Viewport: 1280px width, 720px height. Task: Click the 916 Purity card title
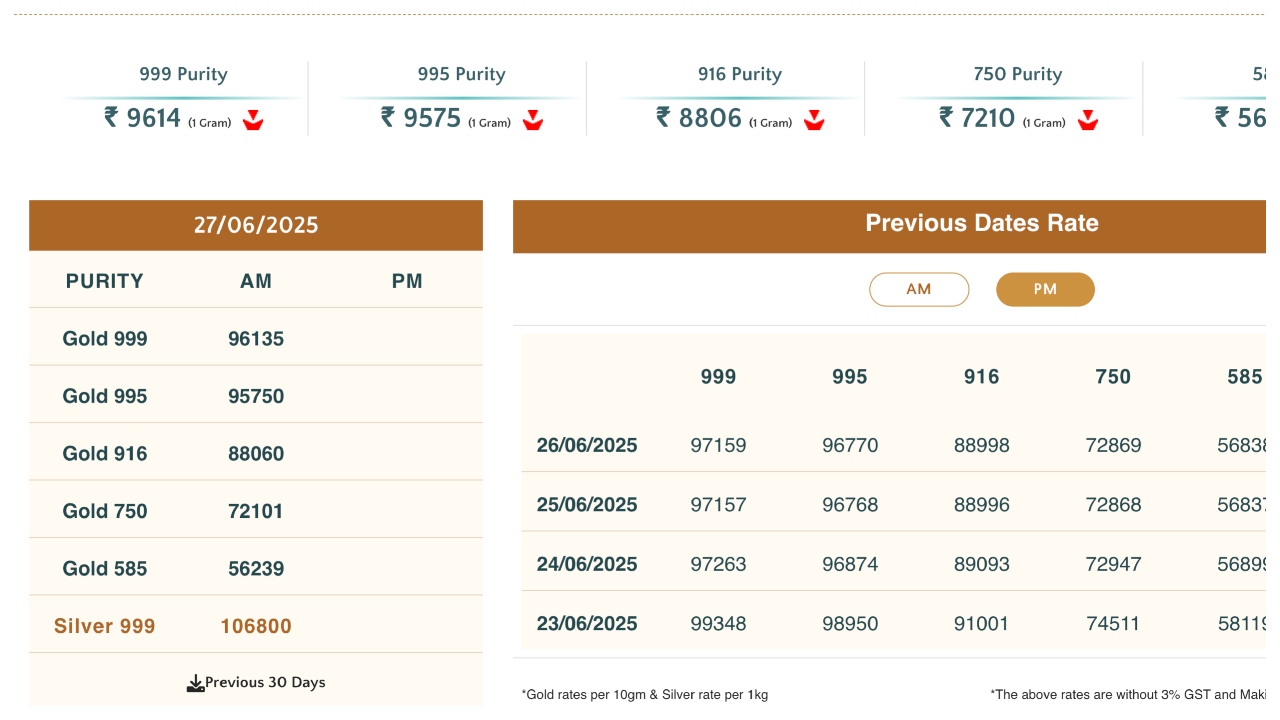click(740, 74)
